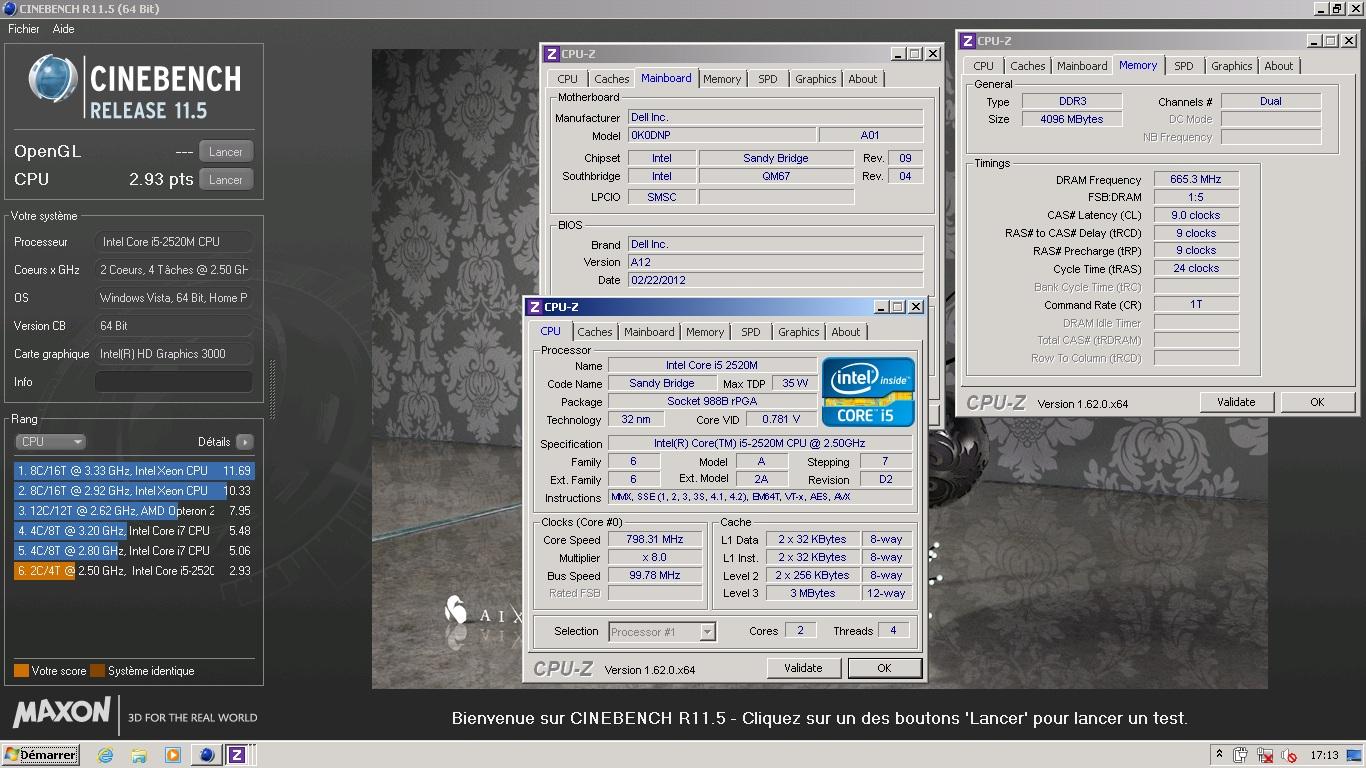Launch the OpenGL test with Lancer
The width and height of the screenshot is (1366, 768).
[226, 152]
